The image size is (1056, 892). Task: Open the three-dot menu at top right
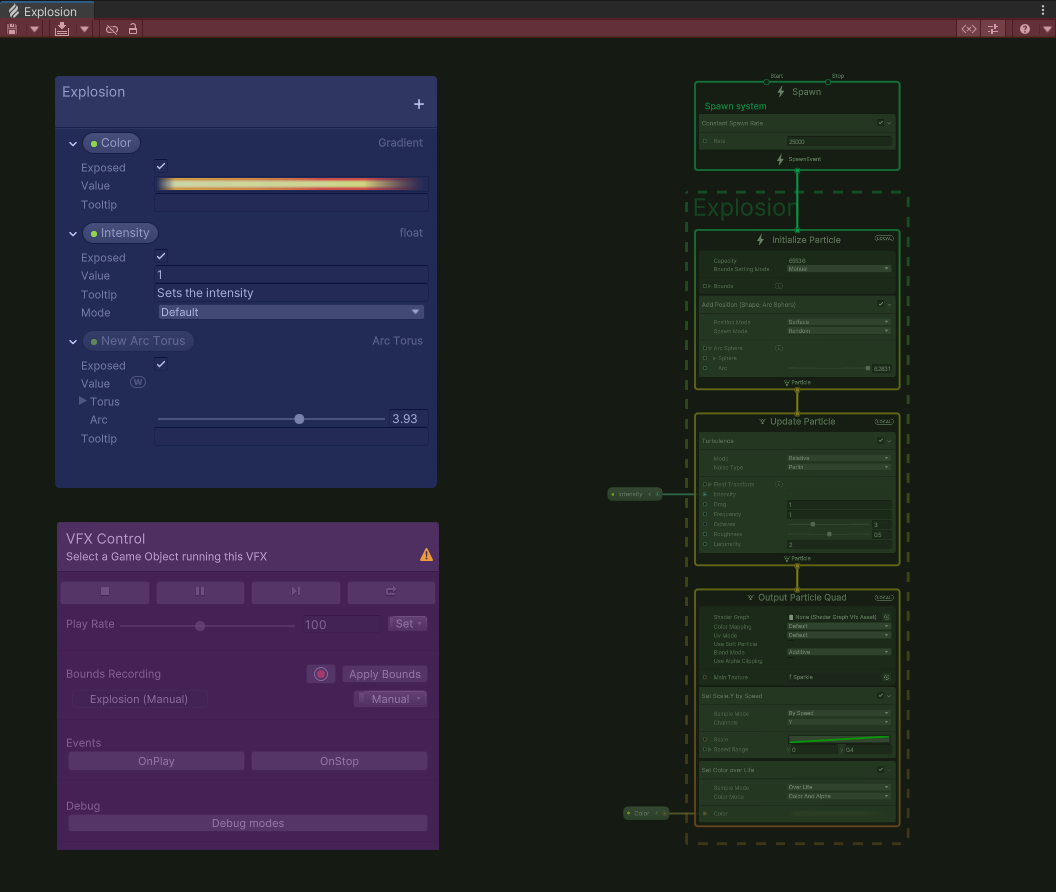[1043, 9]
